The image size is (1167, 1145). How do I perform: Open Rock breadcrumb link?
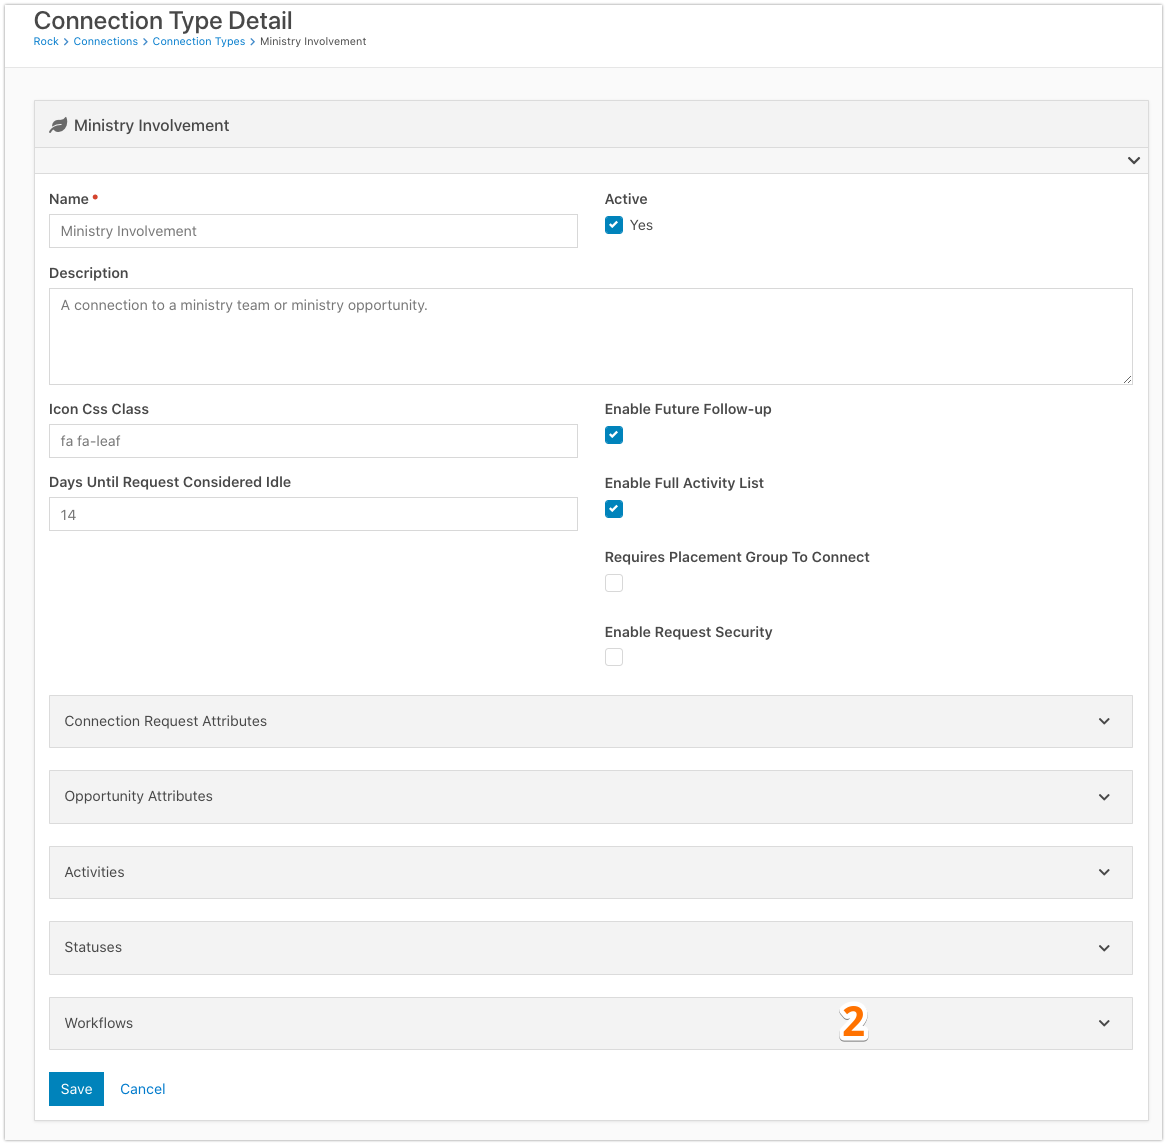[x=45, y=42]
